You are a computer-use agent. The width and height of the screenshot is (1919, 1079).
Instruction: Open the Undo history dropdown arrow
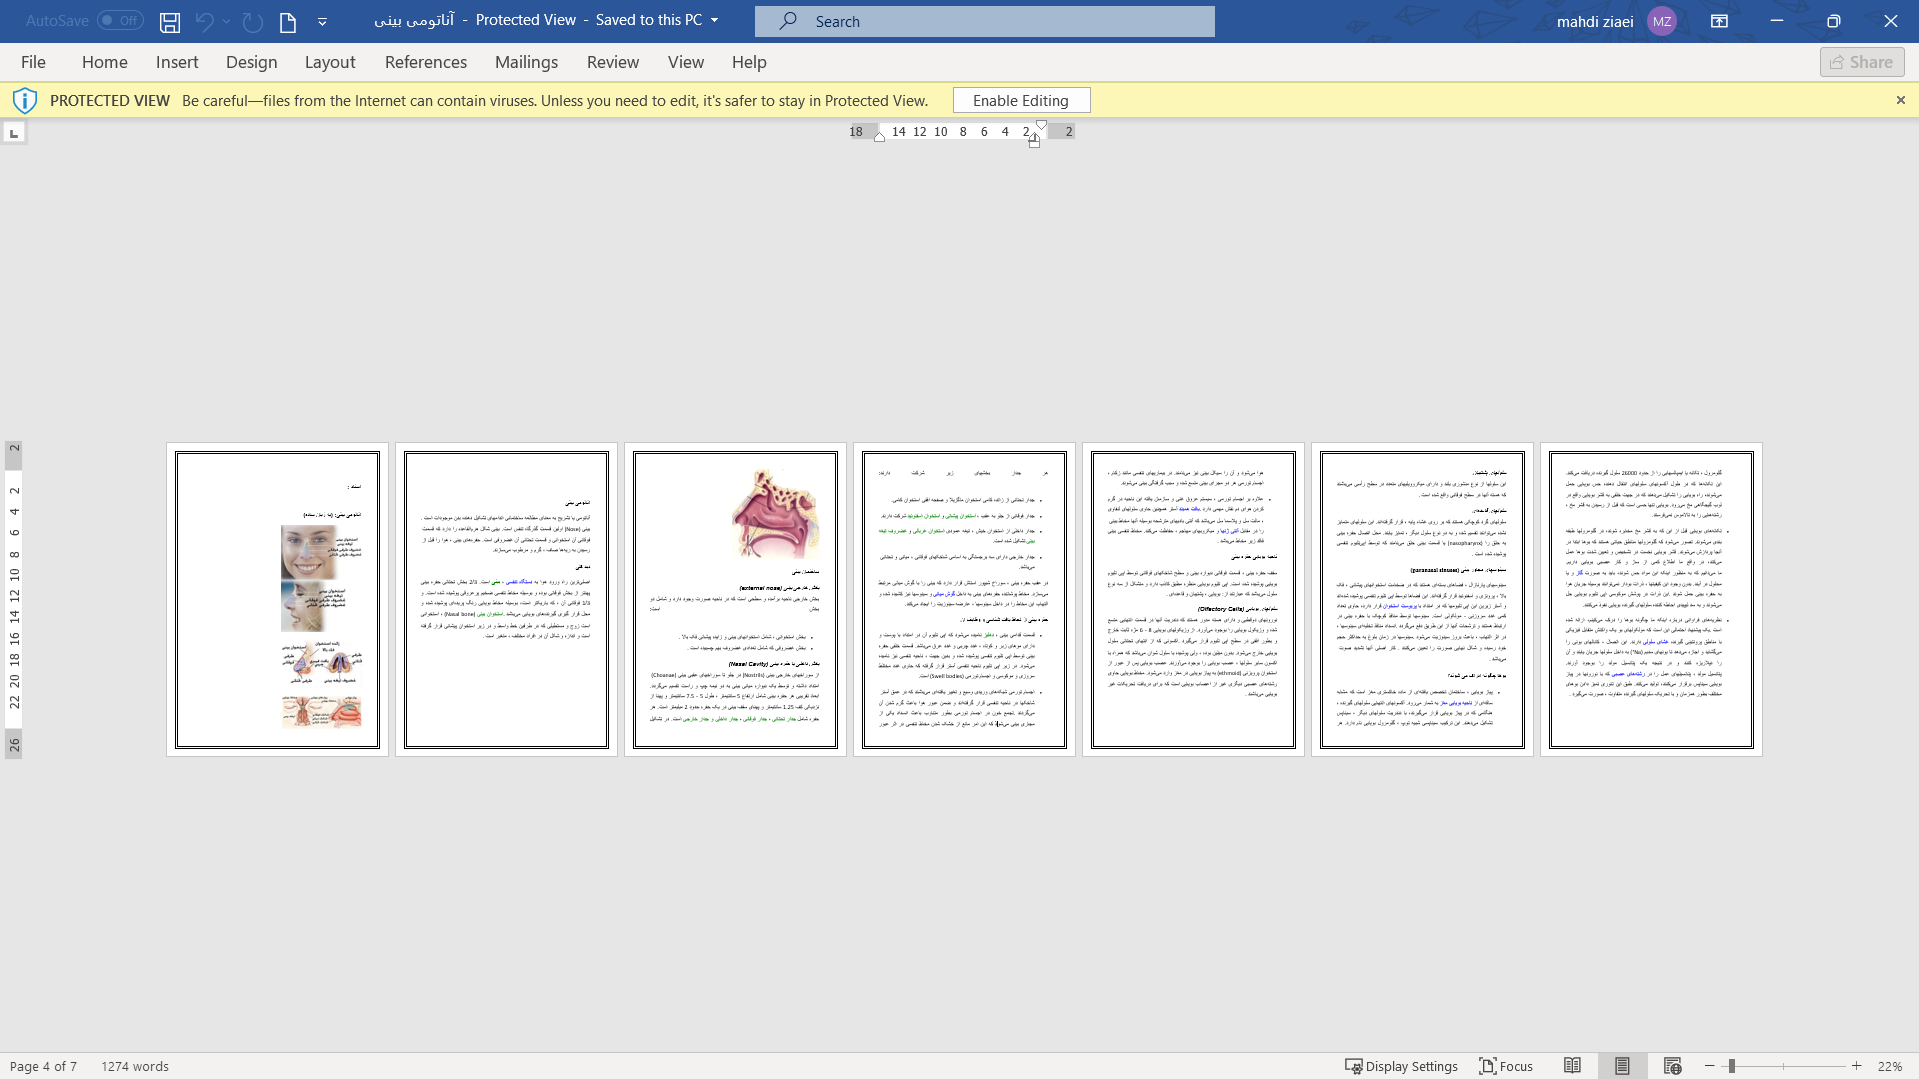[x=227, y=21]
